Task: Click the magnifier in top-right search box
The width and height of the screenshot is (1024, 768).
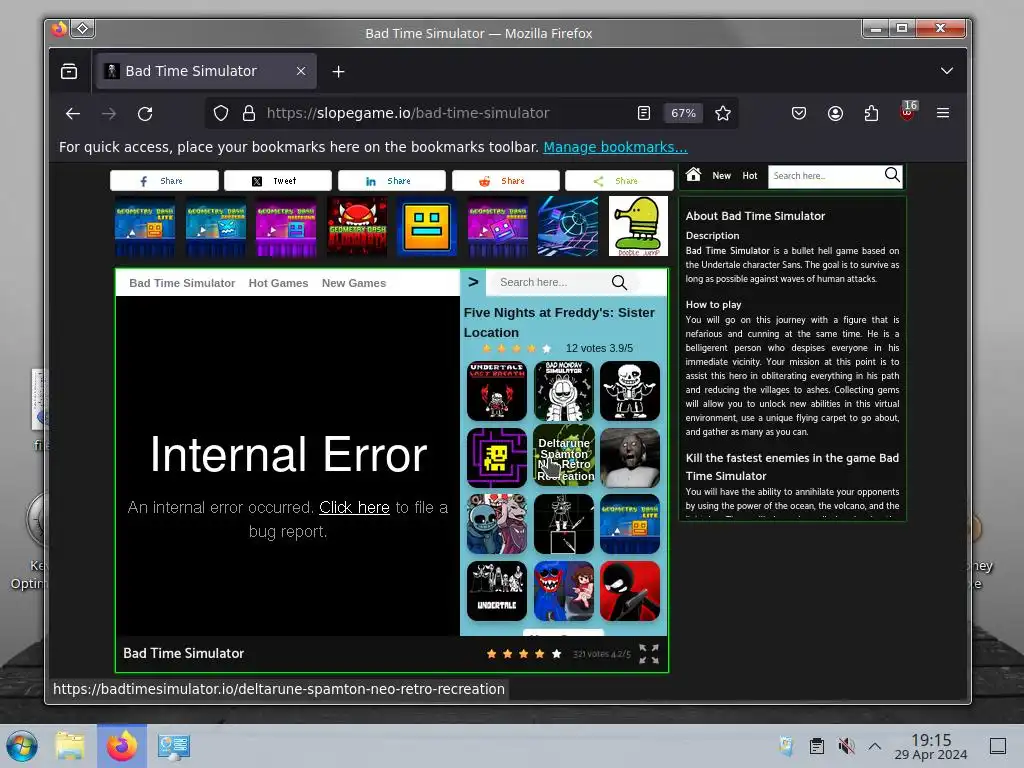Action: (892, 175)
